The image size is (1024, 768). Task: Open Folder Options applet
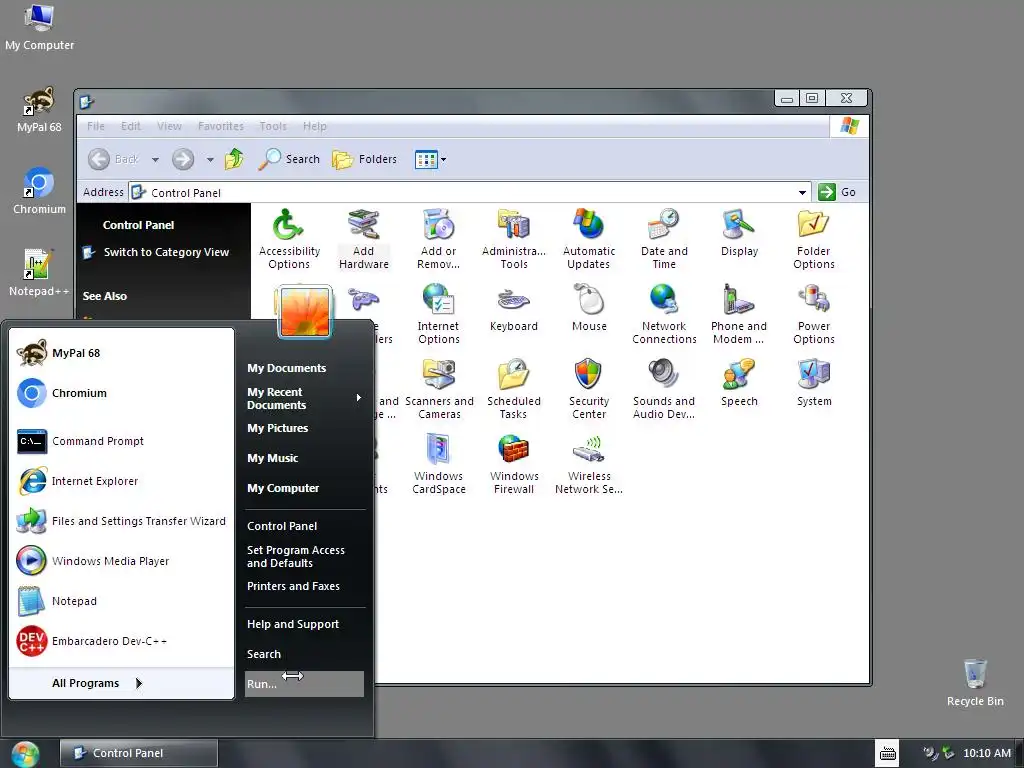(814, 239)
